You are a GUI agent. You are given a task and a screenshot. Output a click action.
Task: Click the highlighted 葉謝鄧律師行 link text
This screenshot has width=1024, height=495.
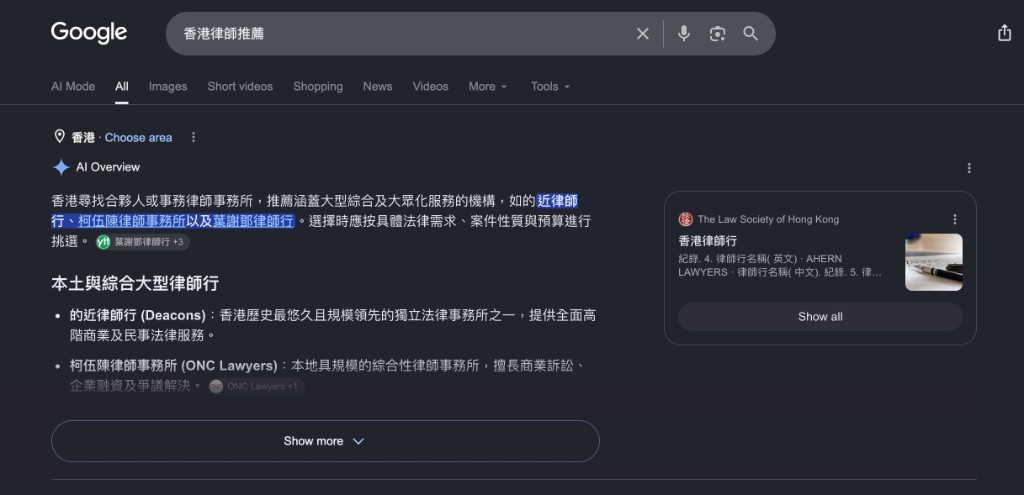tap(253, 221)
